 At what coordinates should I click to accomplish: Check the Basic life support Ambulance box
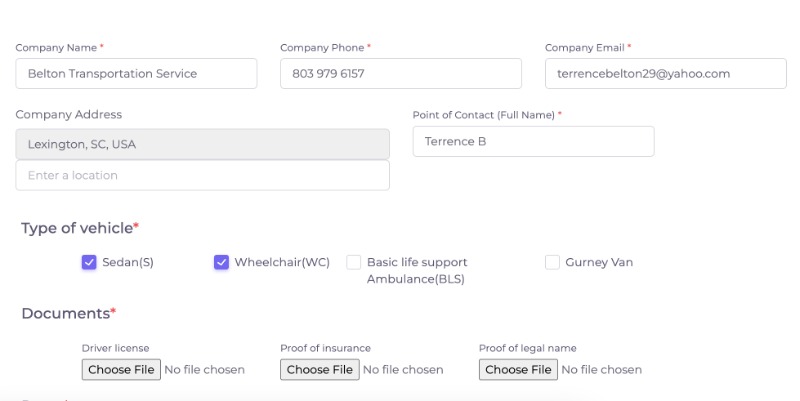pos(354,262)
